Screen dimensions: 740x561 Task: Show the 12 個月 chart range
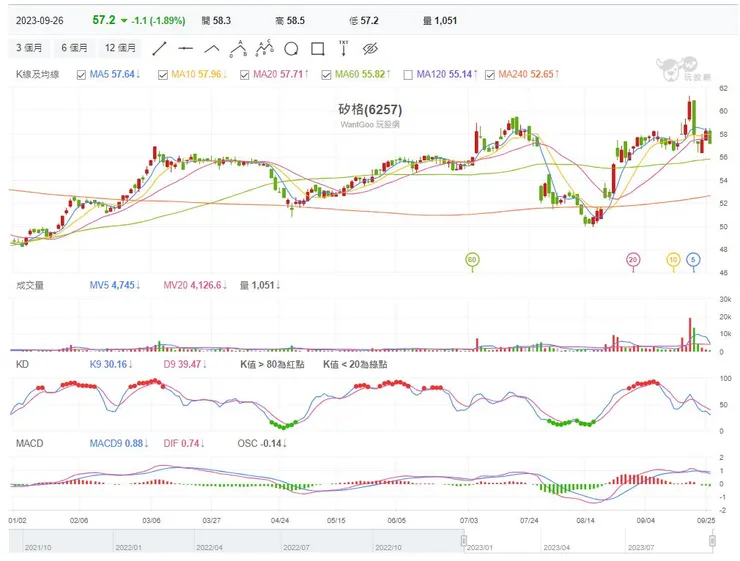pyautogui.click(x=121, y=48)
